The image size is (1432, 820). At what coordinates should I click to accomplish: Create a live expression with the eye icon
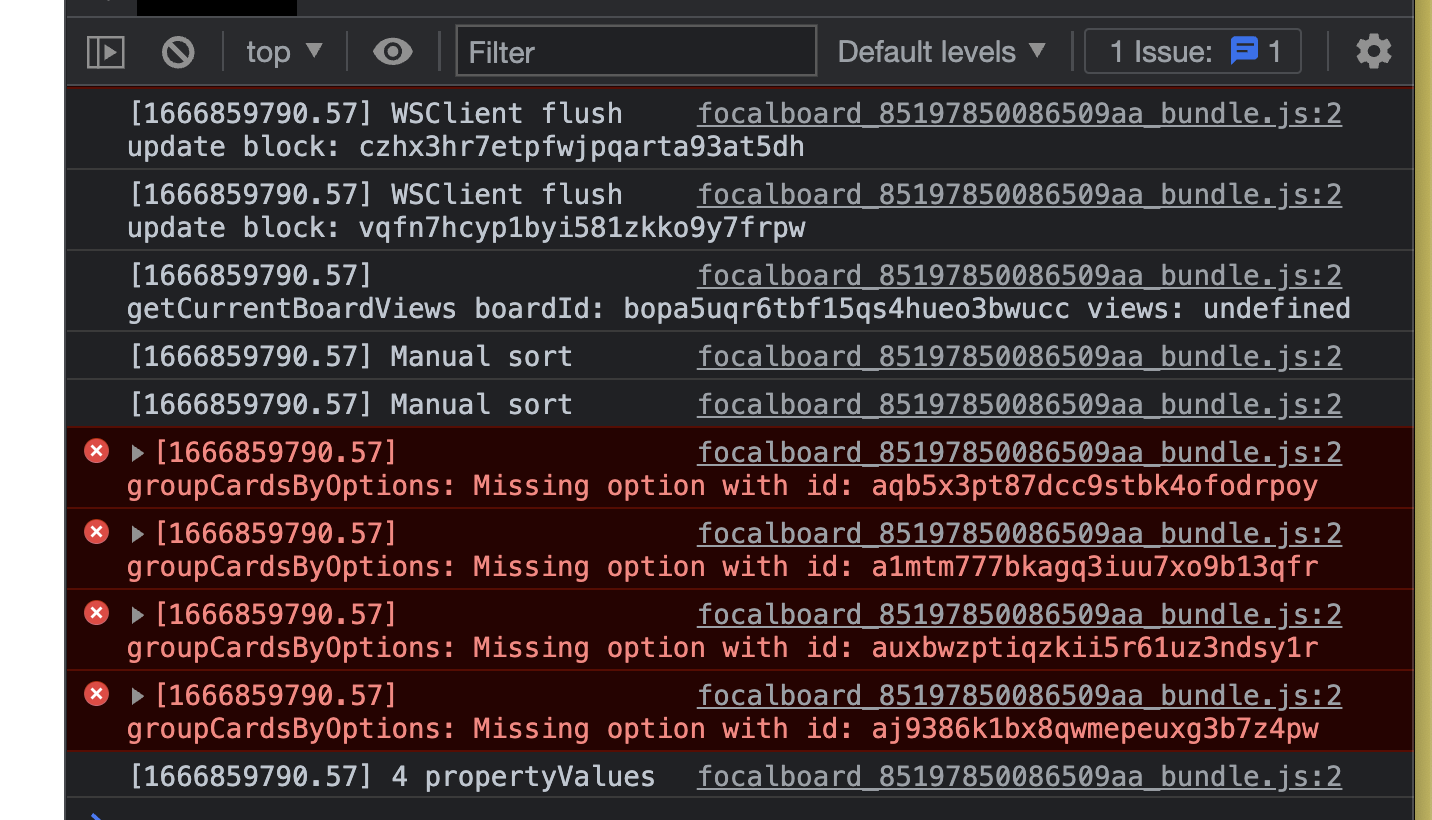click(x=393, y=51)
